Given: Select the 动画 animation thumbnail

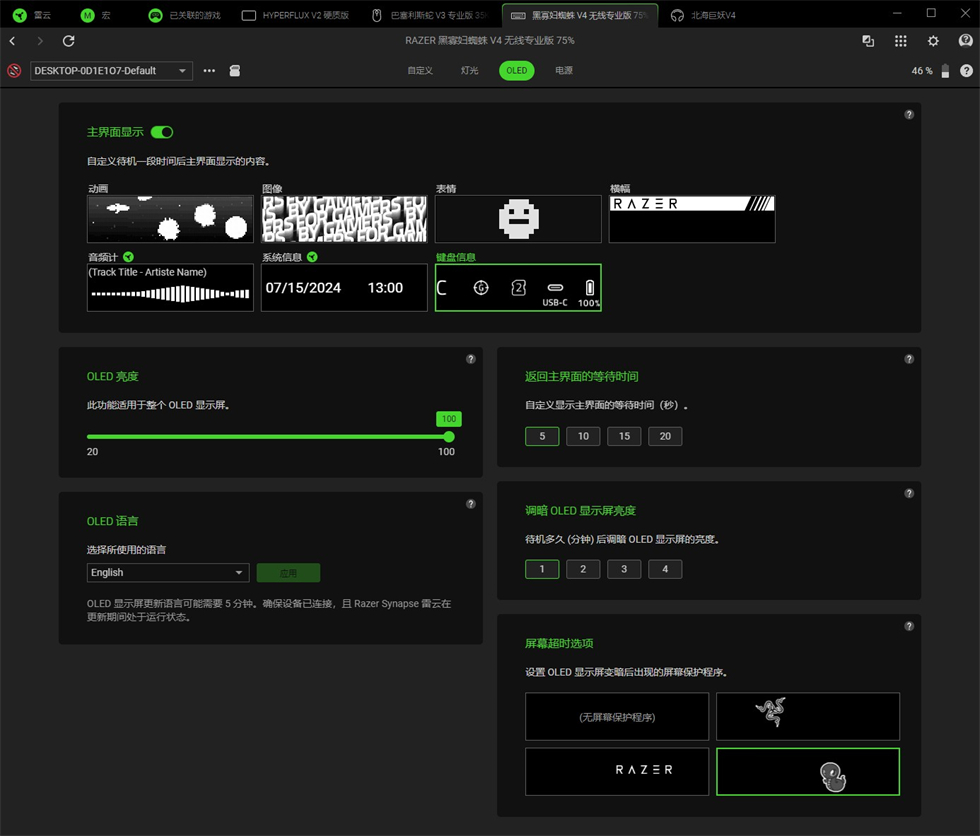Looking at the screenshot, I should point(170,219).
